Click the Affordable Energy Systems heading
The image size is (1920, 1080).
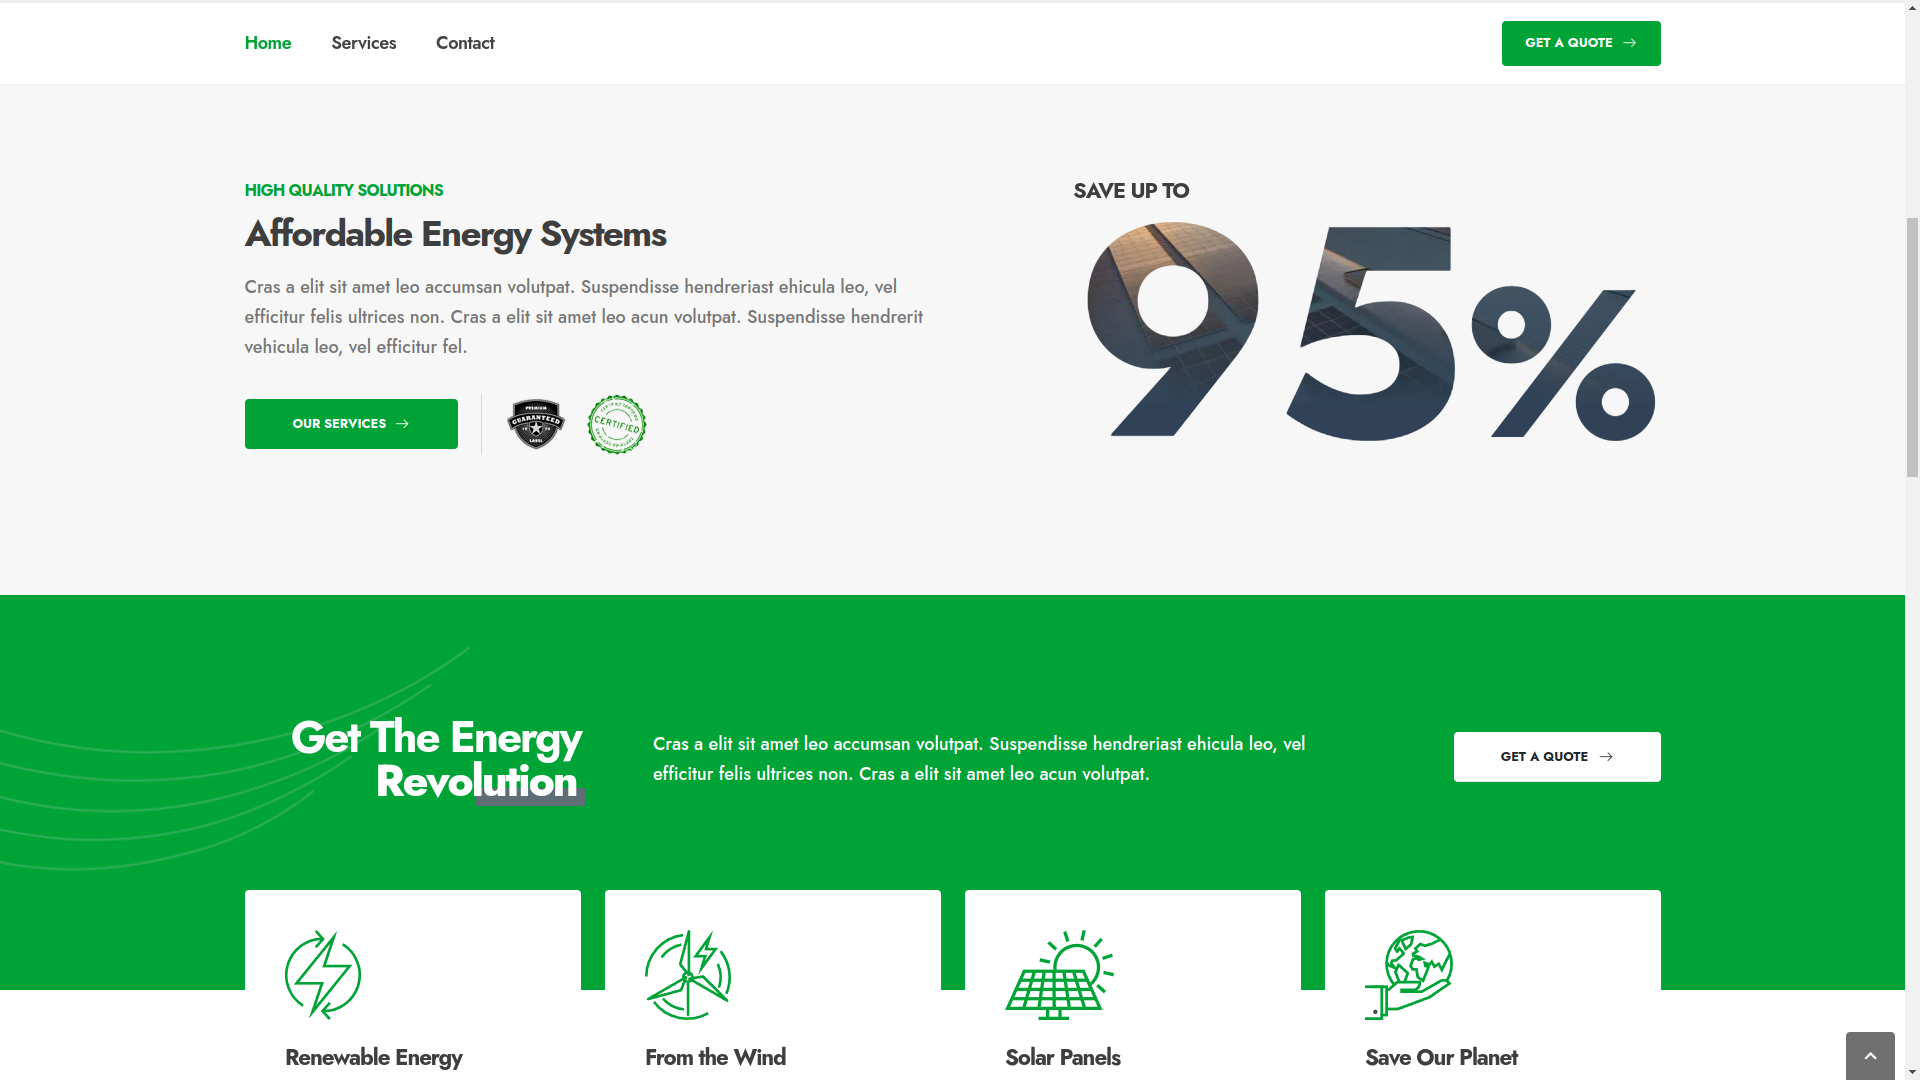point(455,235)
